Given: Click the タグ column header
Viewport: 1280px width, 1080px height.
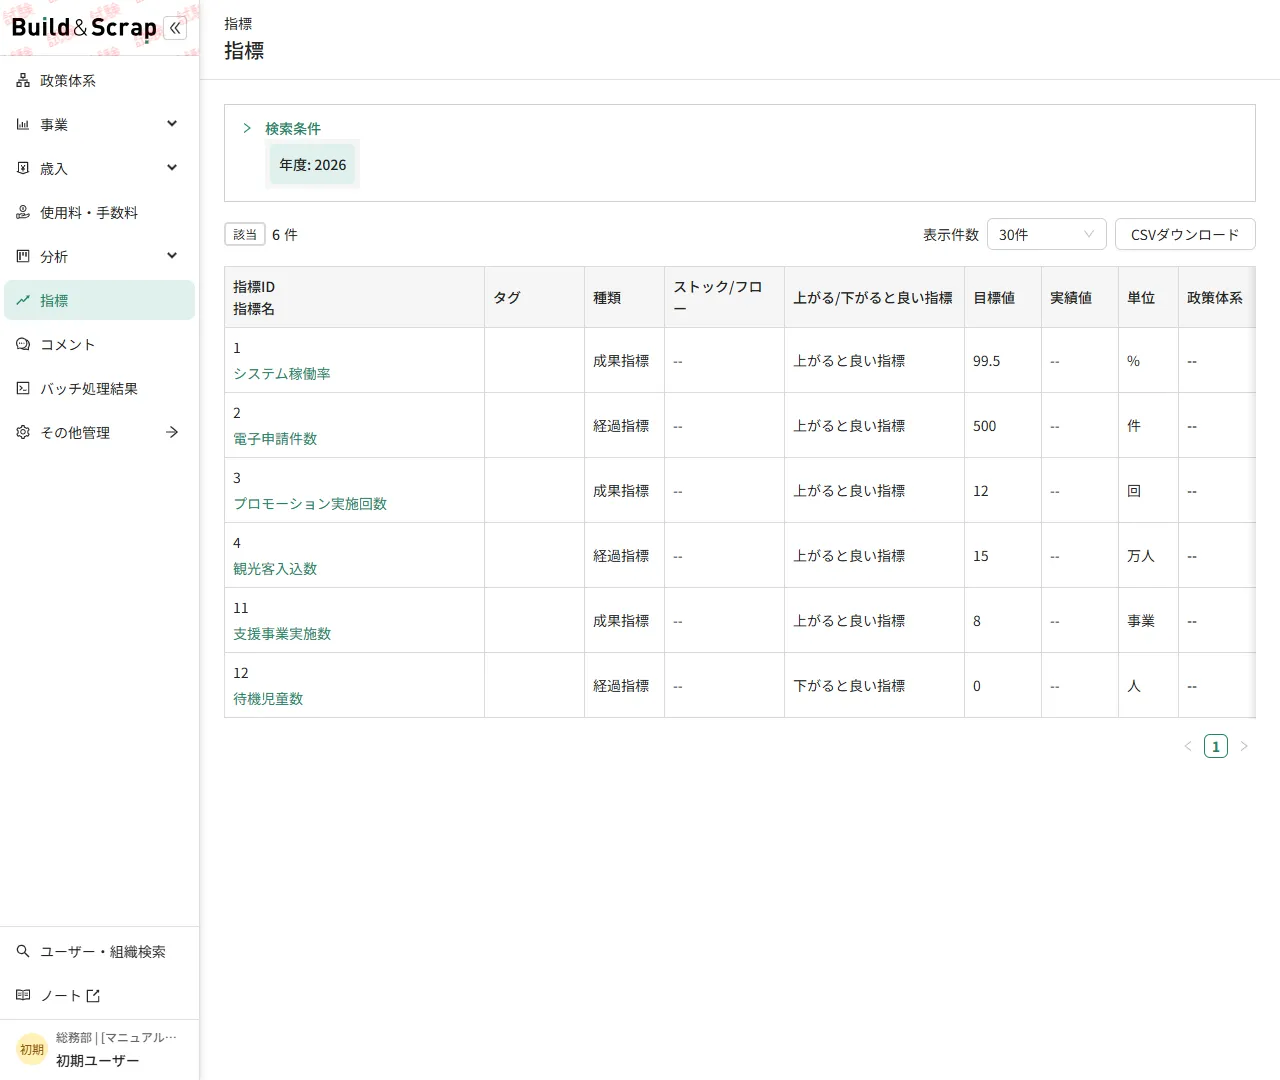Looking at the screenshot, I should 534,297.
